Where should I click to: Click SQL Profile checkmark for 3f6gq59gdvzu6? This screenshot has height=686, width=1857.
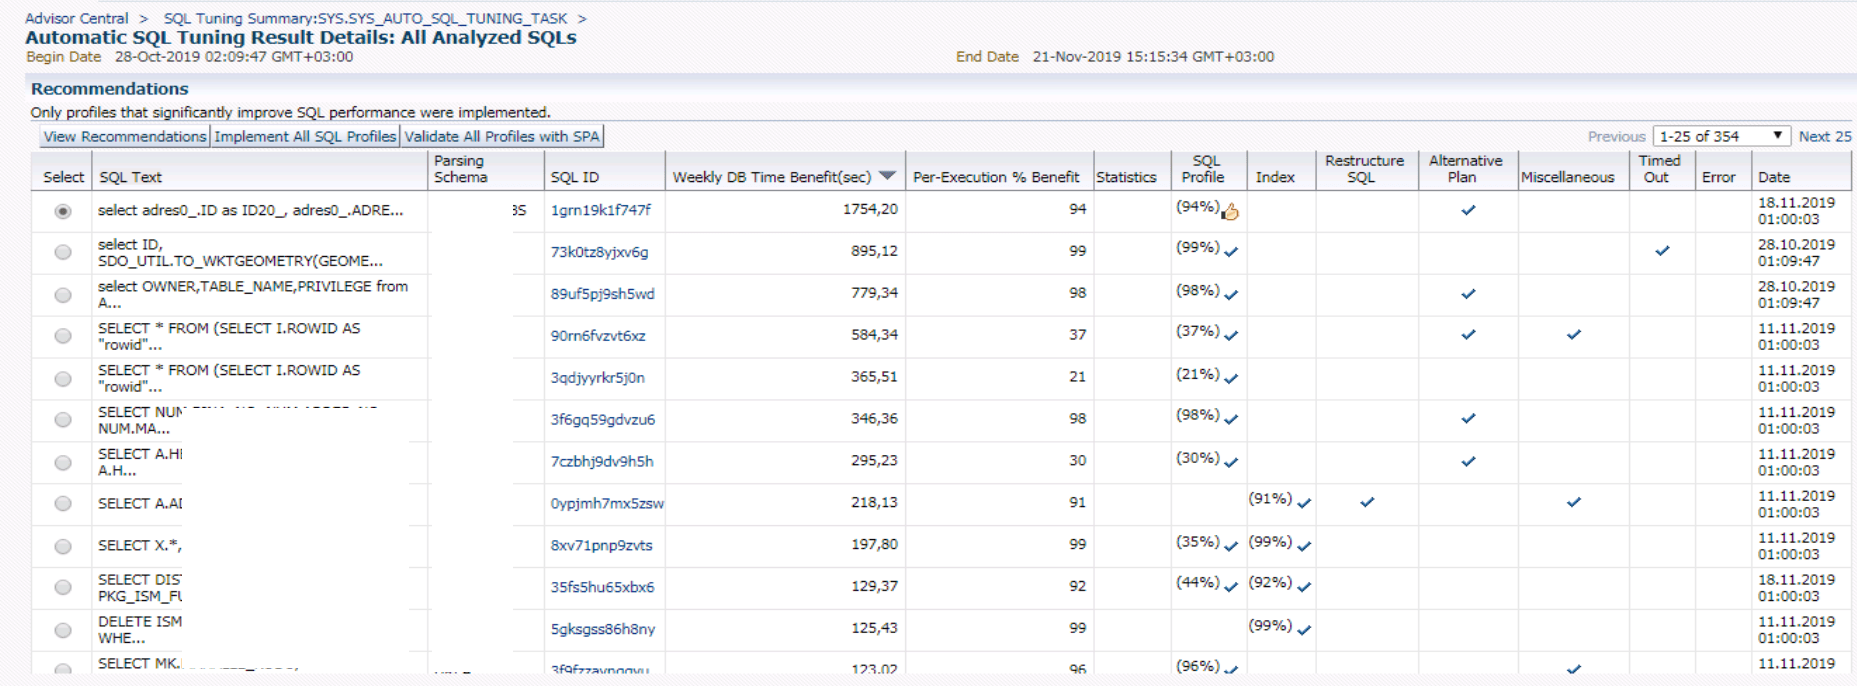[1231, 419]
